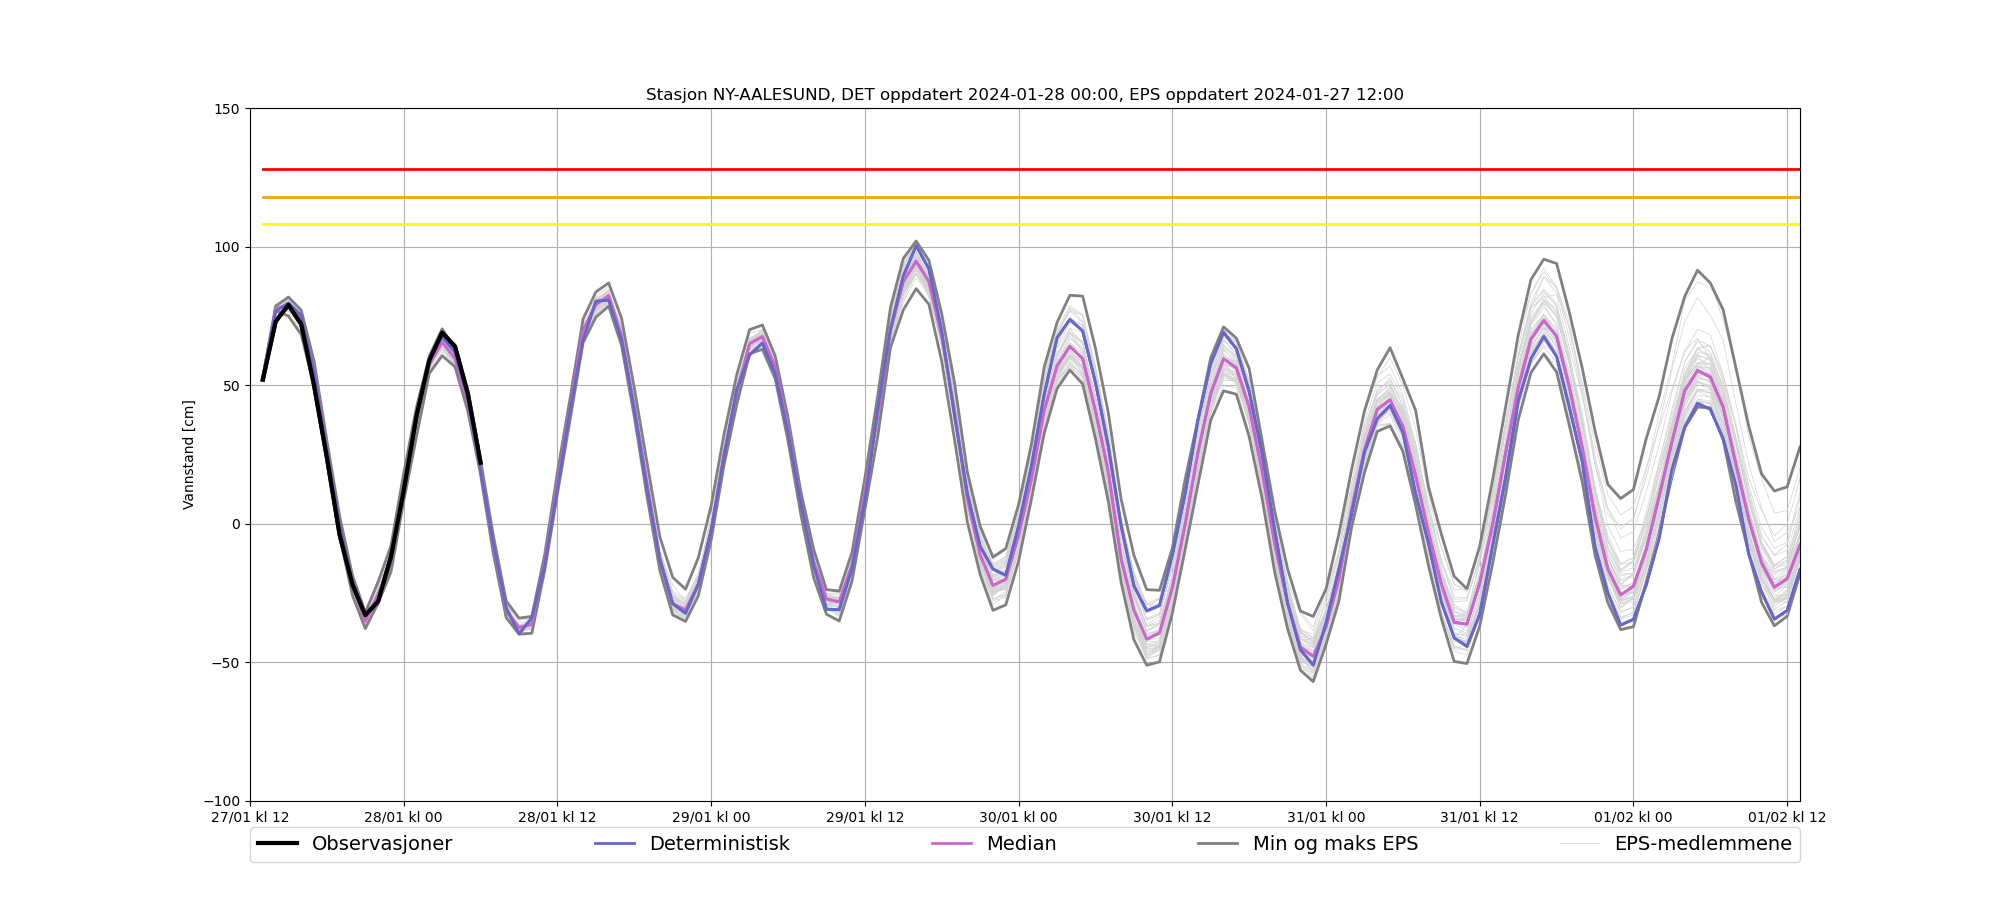Click the yellow horizontal threshold line
This screenshot has height=900, width=2000.
pyautogui.click(x=1031, y=224)
